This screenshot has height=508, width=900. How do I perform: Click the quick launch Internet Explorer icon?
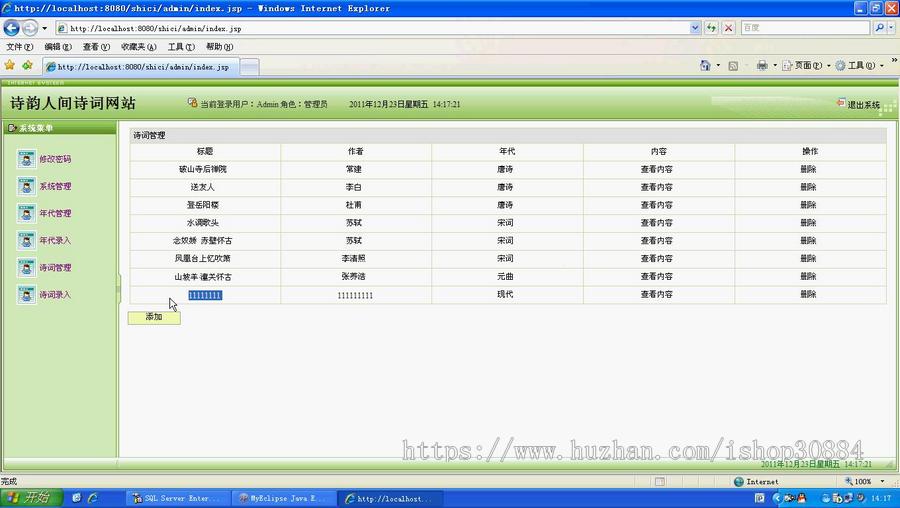click(x=92, y=498)
